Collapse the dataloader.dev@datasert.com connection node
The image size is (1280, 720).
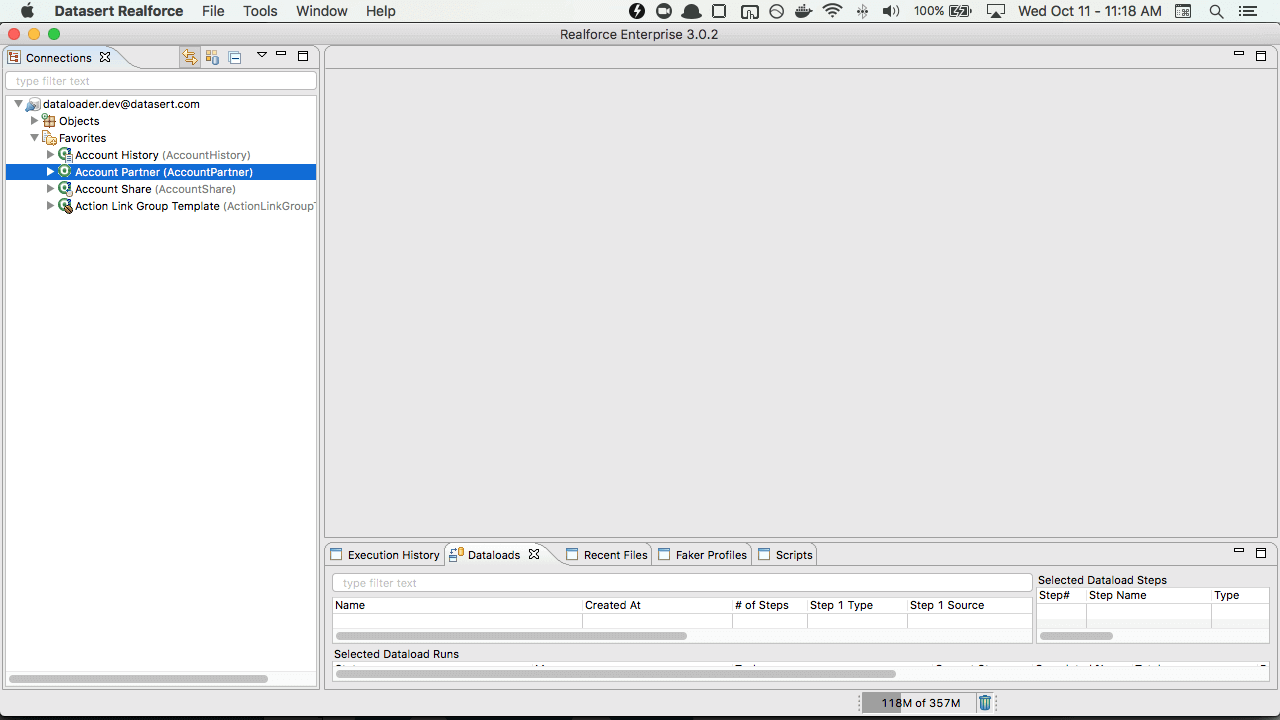(x=18, y=104)
